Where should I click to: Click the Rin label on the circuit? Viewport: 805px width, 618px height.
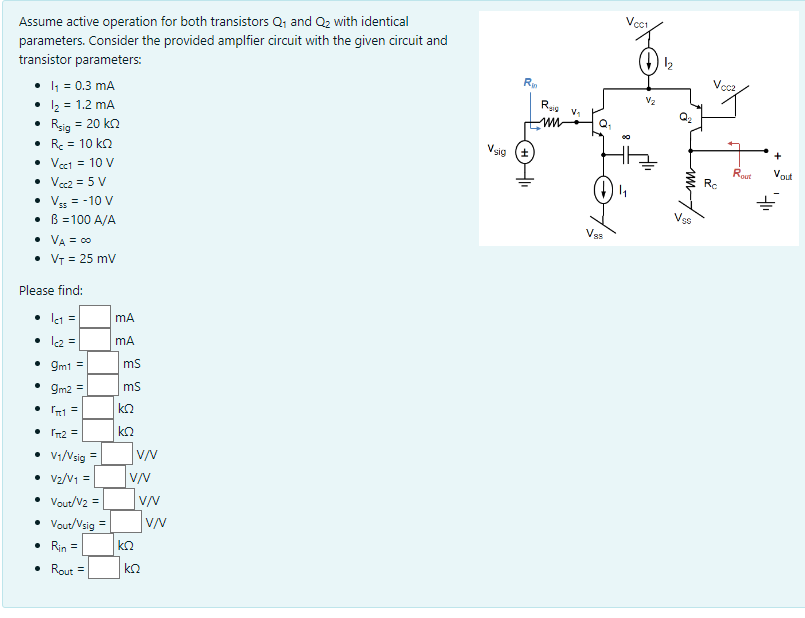tap(528, 82)
